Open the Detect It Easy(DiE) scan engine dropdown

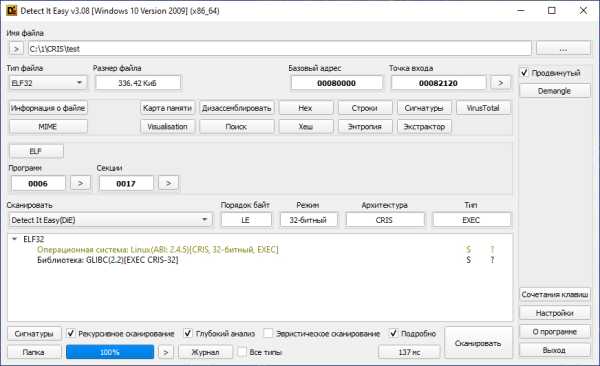110,220
